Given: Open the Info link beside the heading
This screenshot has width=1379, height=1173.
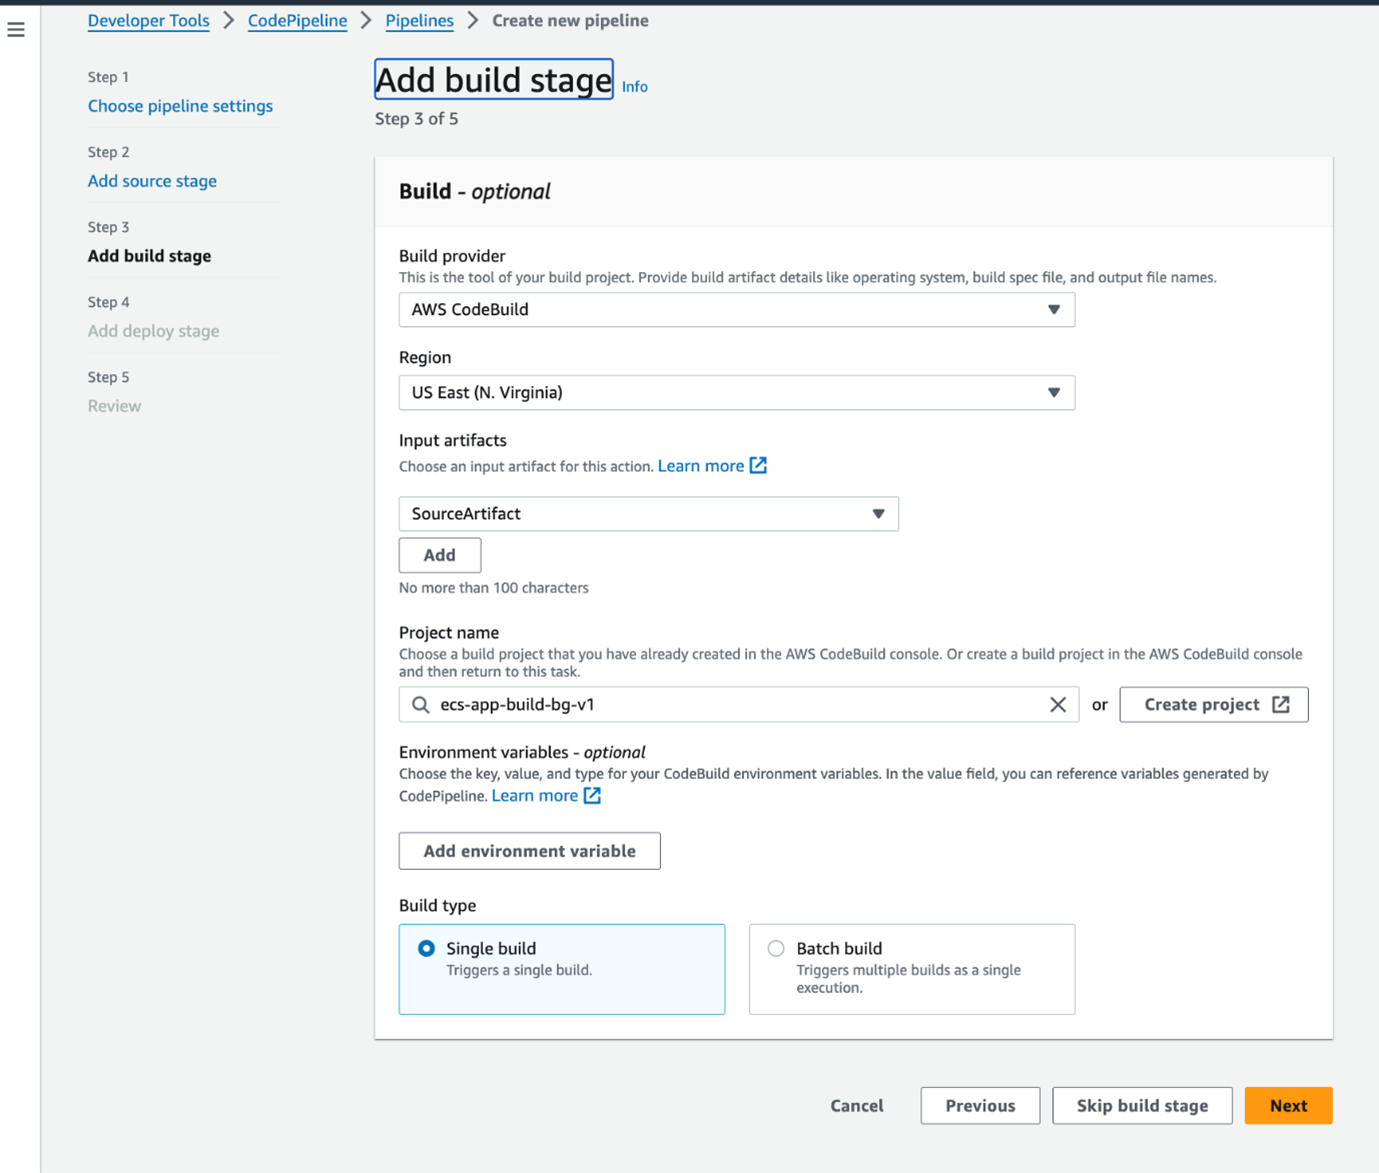Looking at the screenshot, I should click(635, 87).
